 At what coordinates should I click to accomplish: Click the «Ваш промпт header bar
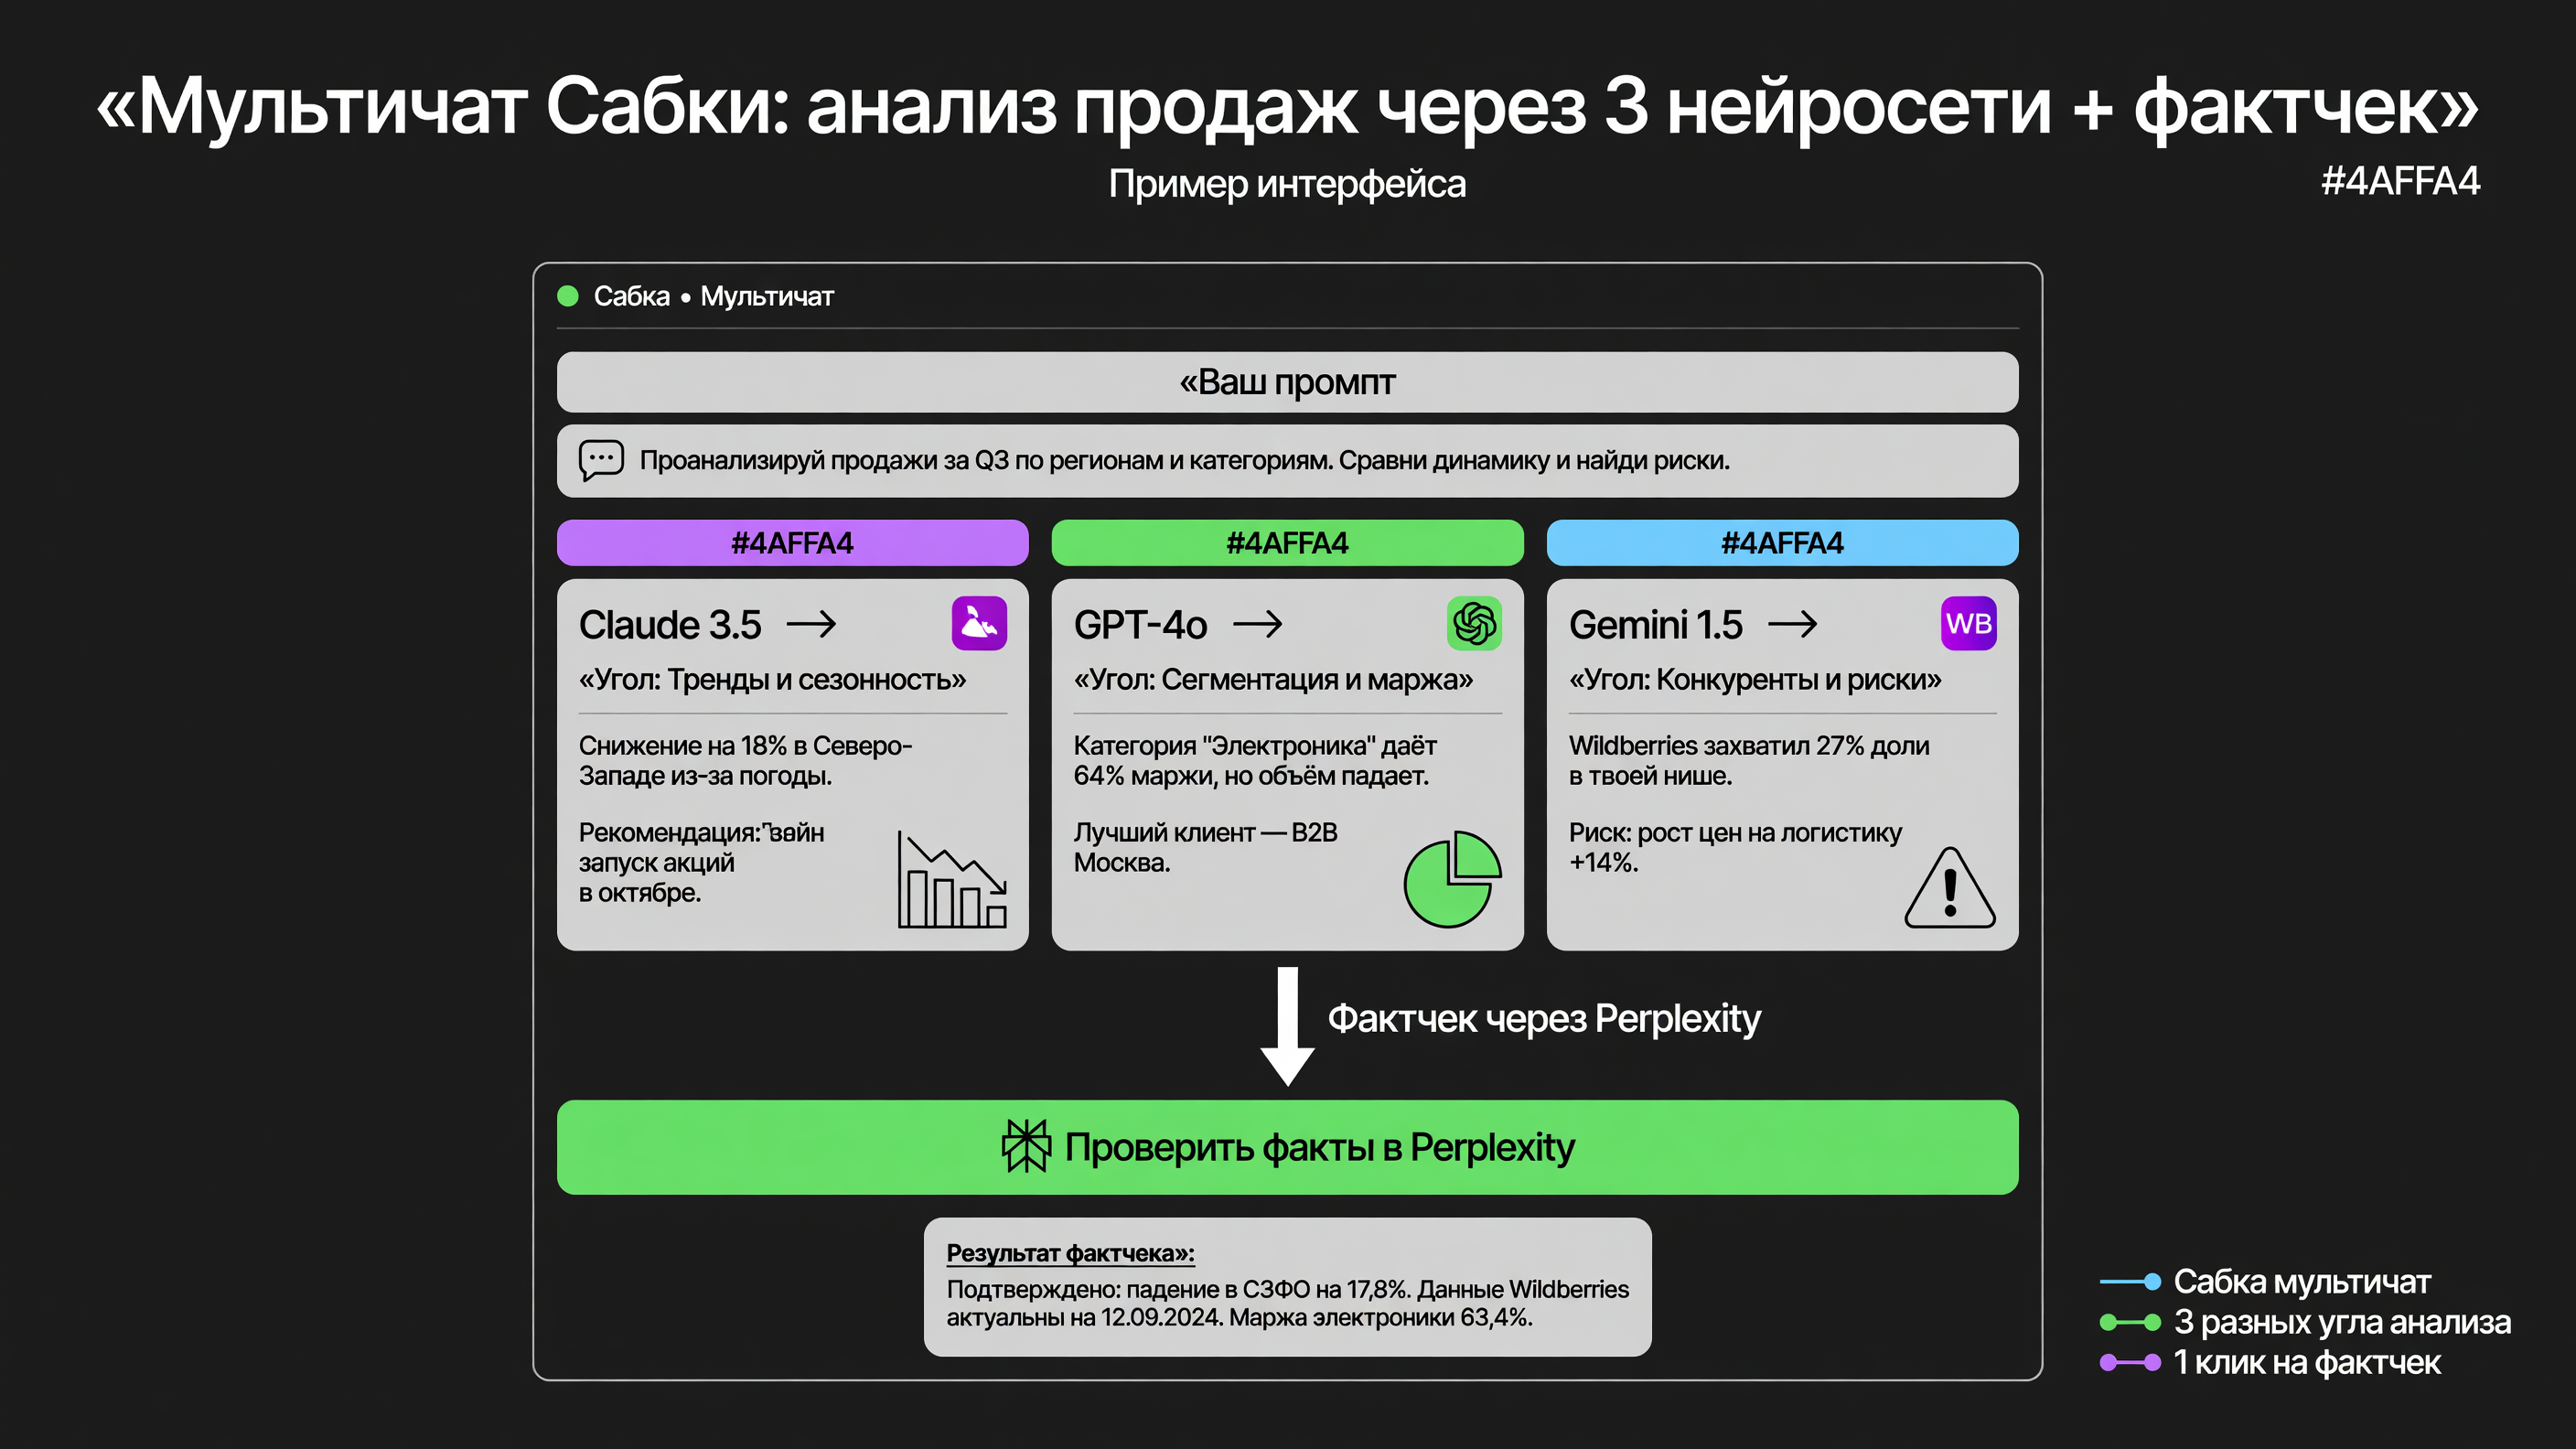pos(1287,382)
